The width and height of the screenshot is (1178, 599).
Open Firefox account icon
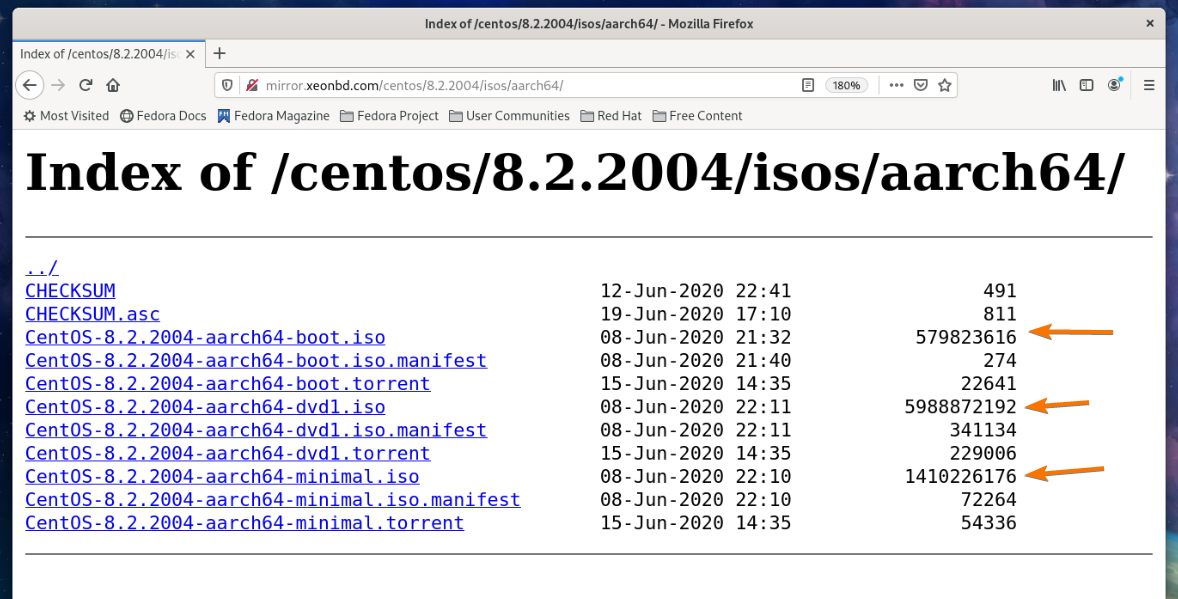(x=1114, y=85)
